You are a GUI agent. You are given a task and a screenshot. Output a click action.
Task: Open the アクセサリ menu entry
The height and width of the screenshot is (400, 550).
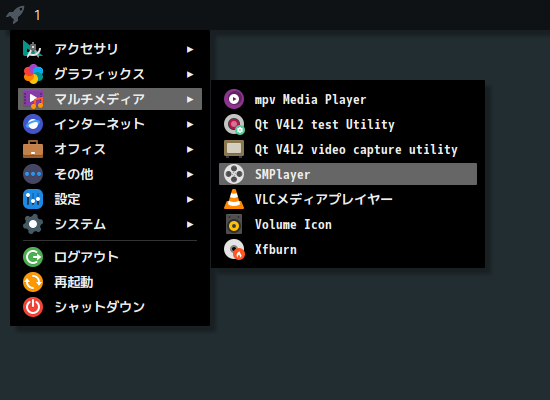(110, 49)
